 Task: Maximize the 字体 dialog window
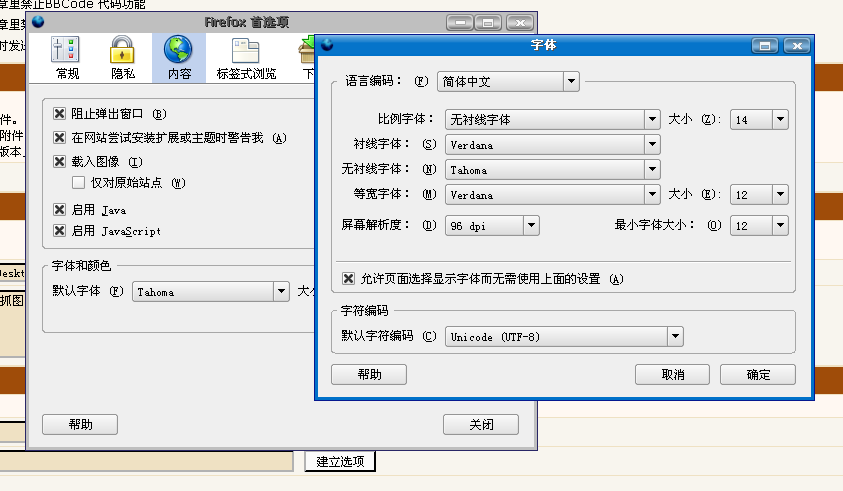[765, 46]
